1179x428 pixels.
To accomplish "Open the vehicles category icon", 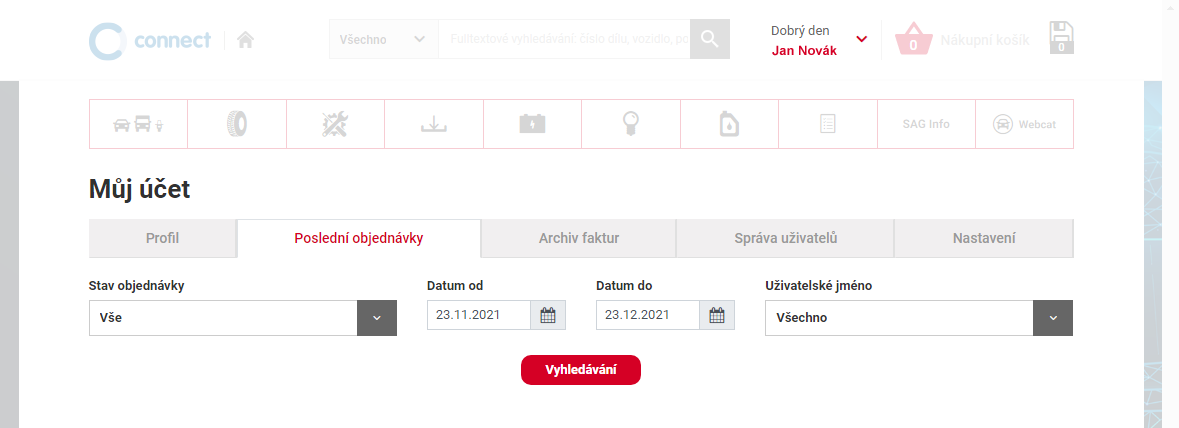I will (x=138, y=124).
